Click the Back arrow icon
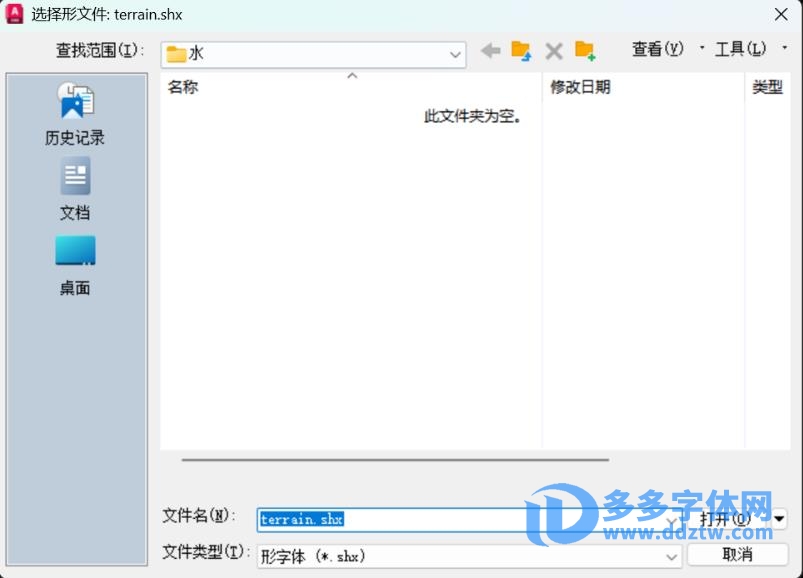Screen dimensions: 803x578 coord(490,51)
